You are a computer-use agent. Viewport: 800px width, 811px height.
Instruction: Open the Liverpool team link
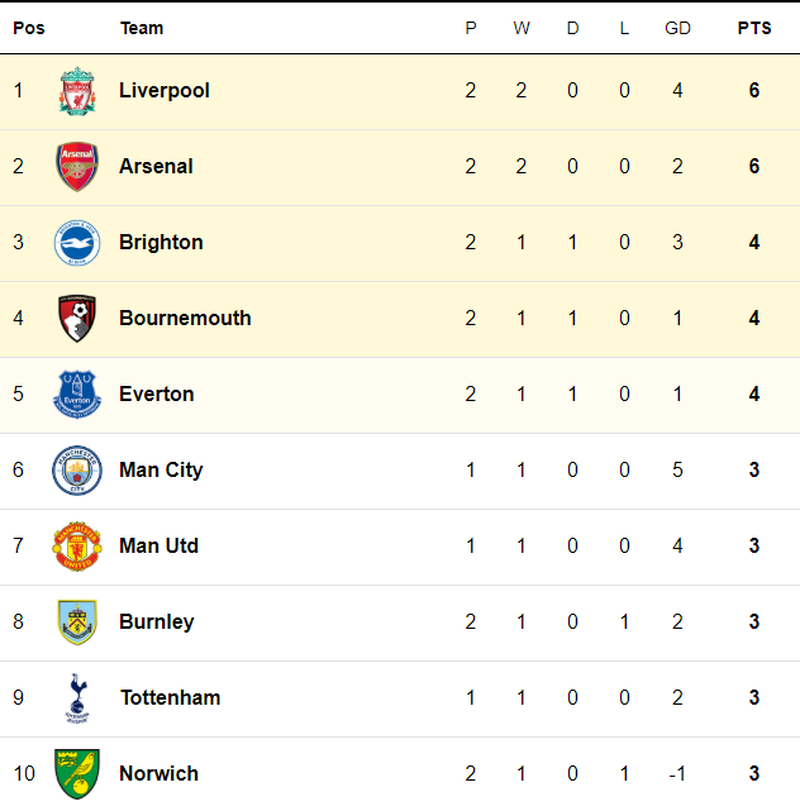click(164, 91)
